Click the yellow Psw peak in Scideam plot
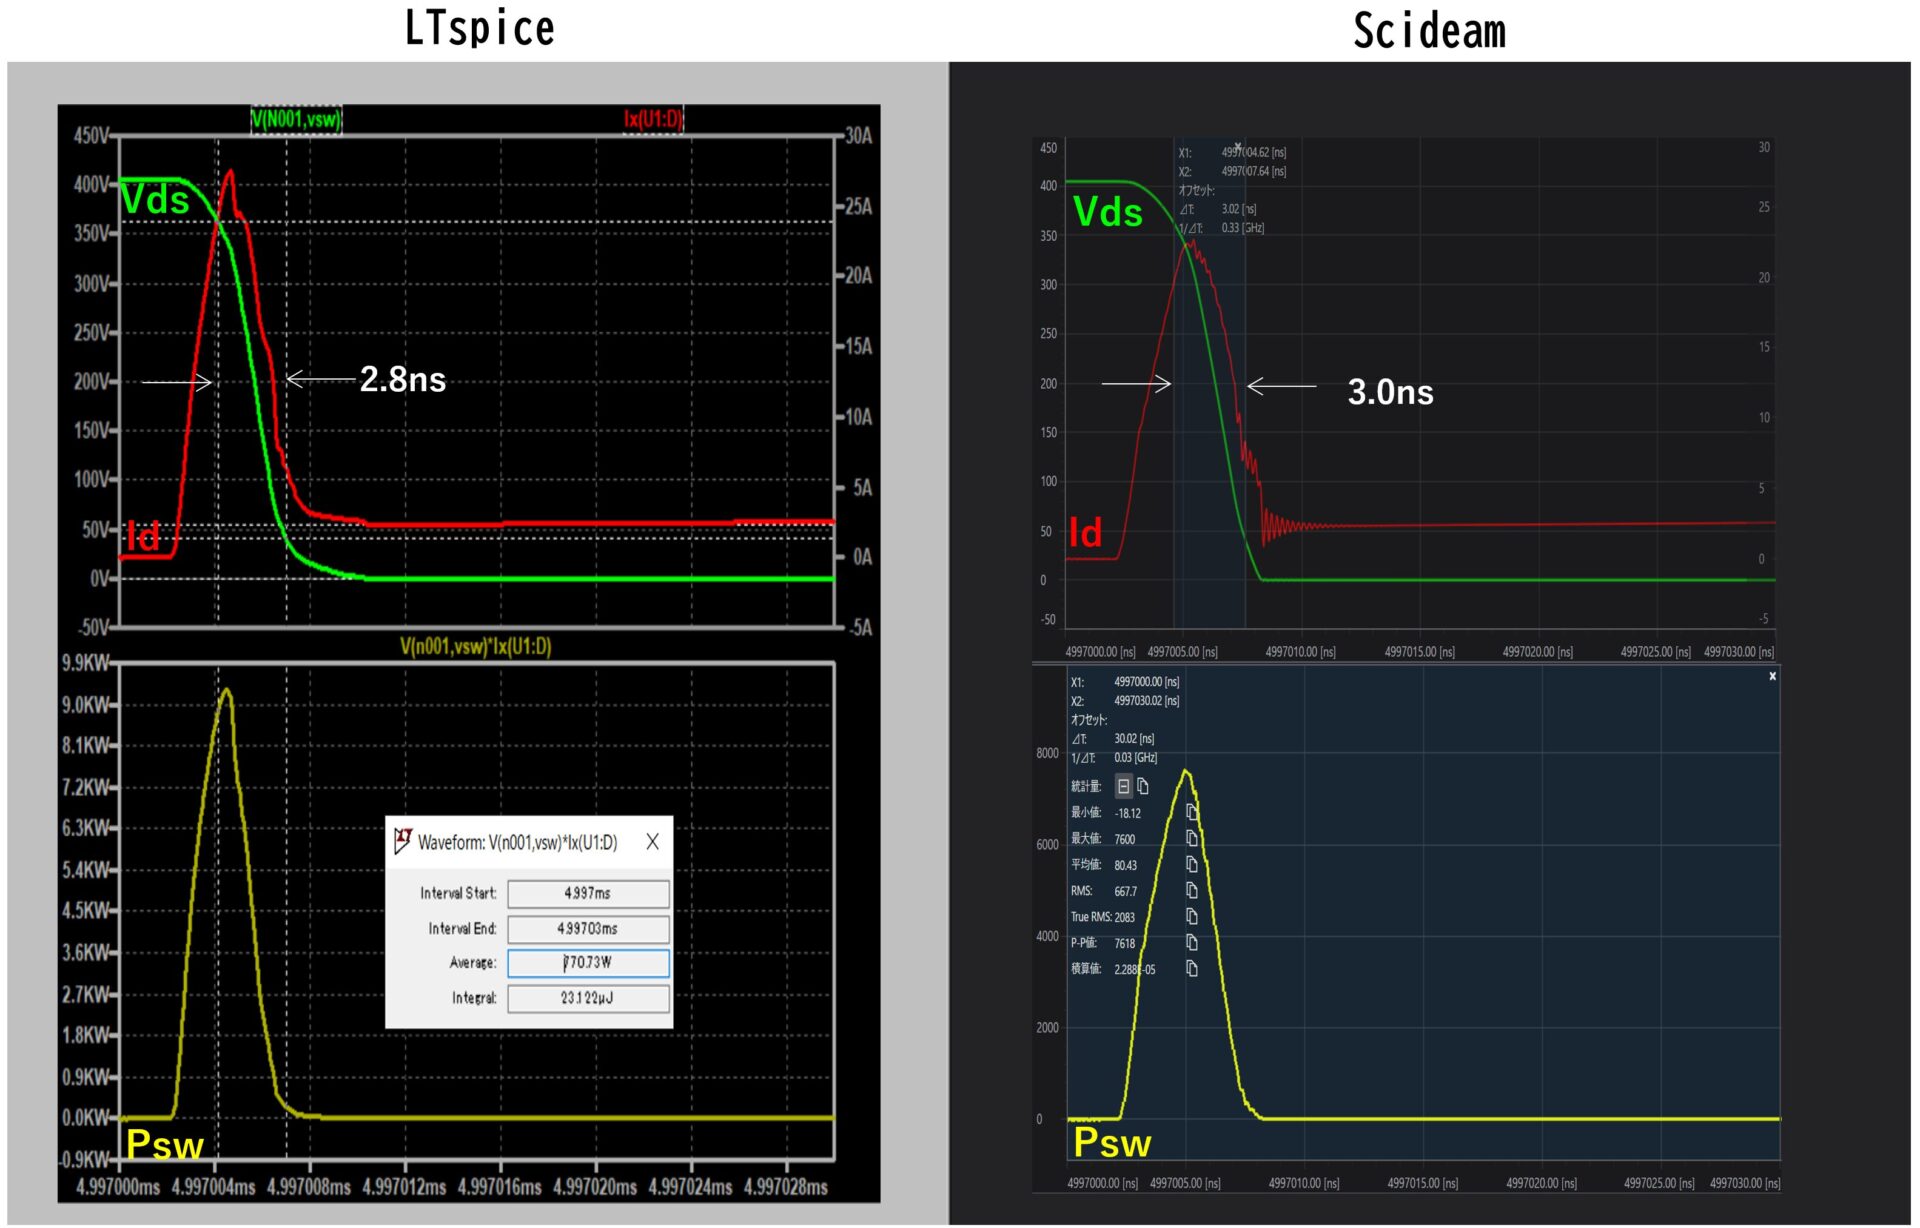The width and height of the screenshot is (1920, 1228). tap(1186, 772)
